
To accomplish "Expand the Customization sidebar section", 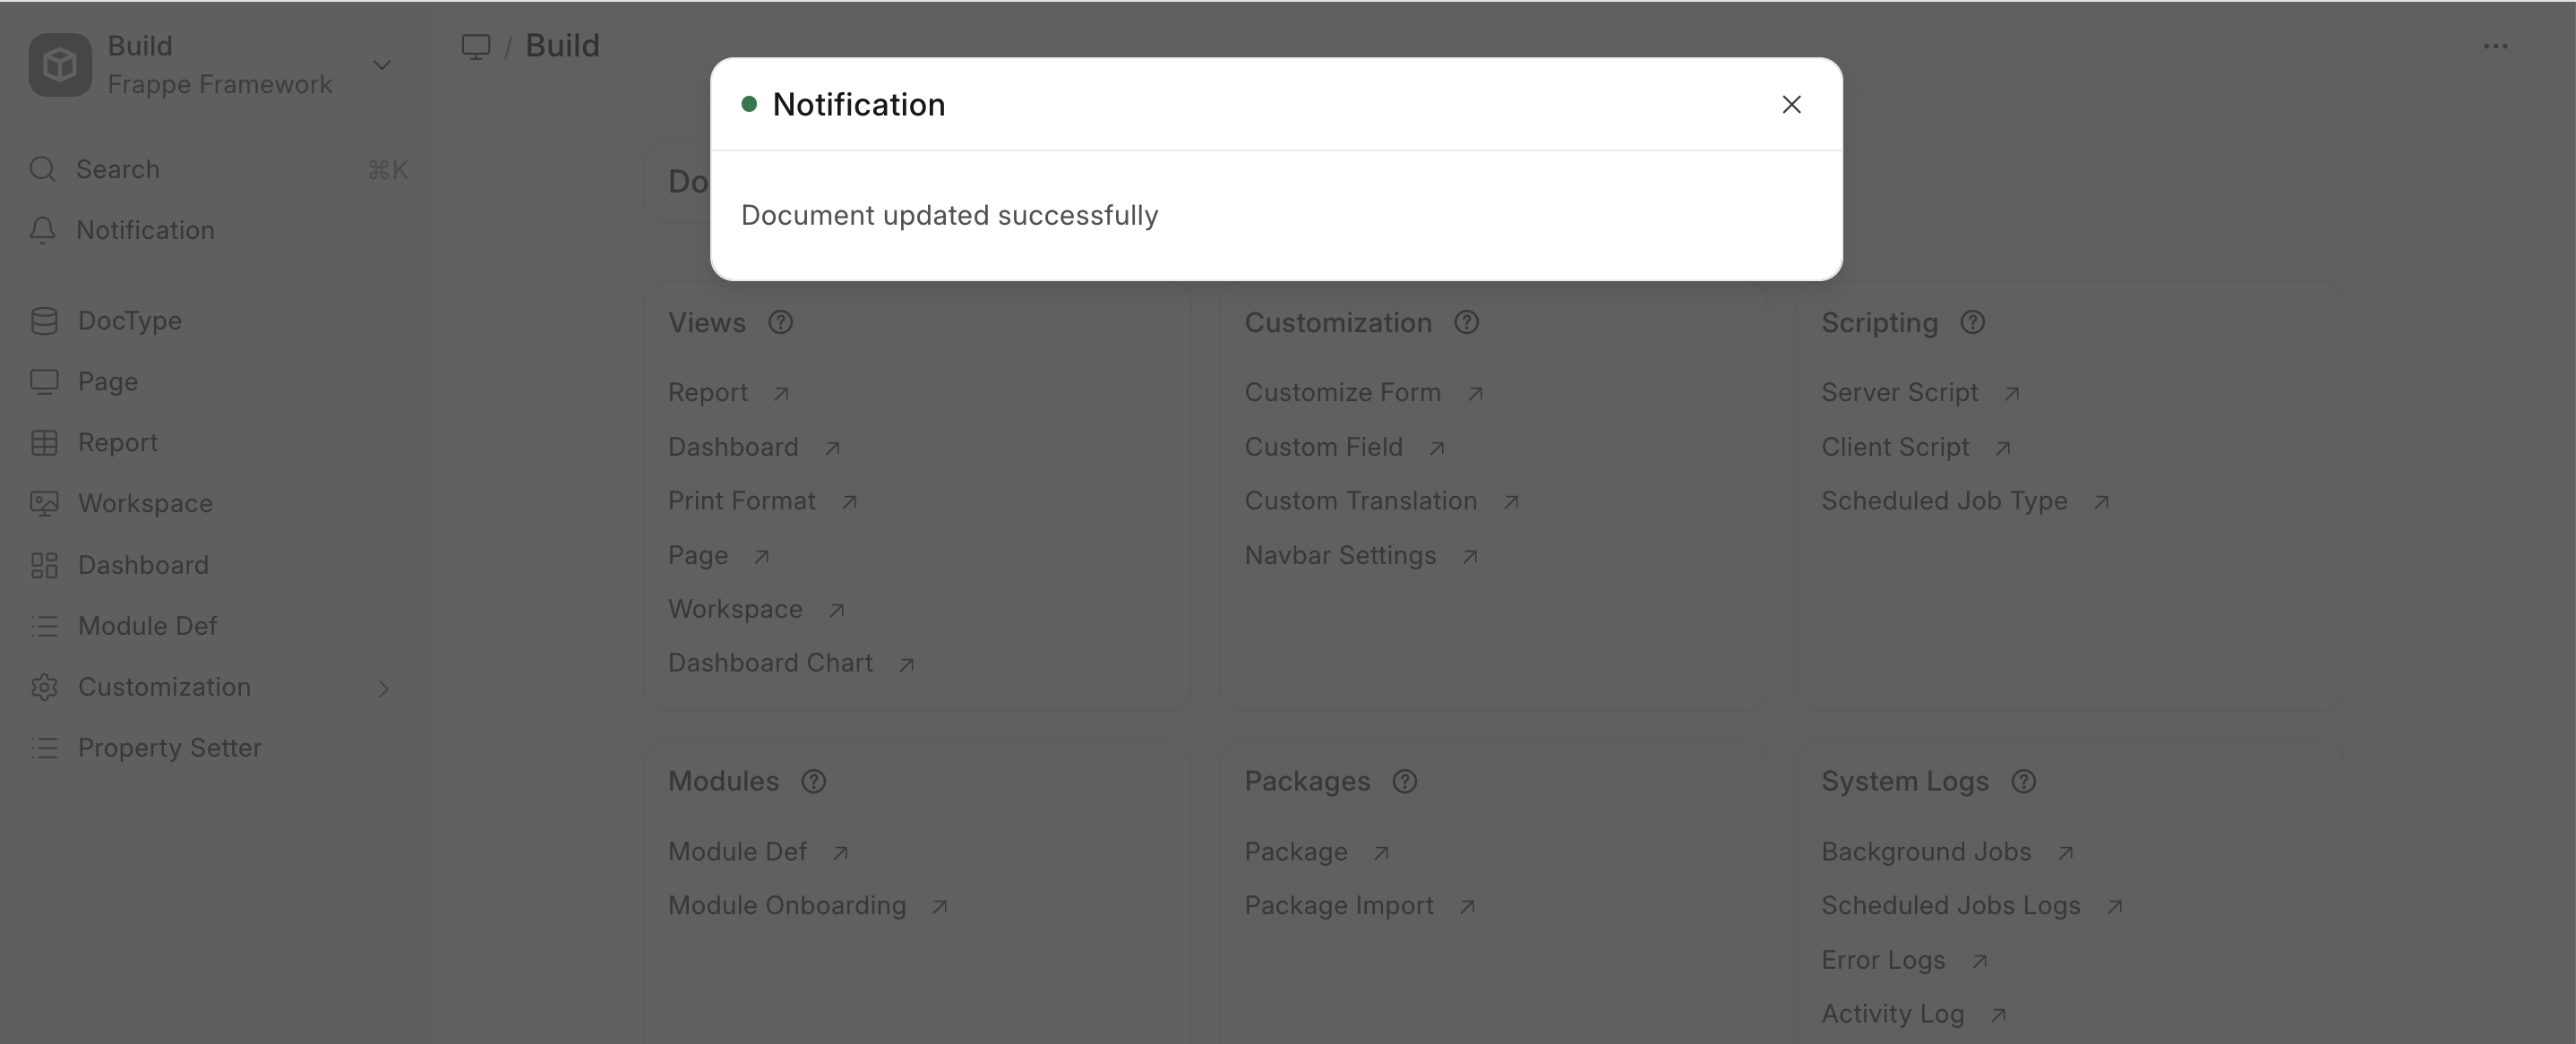I will 383,688.
